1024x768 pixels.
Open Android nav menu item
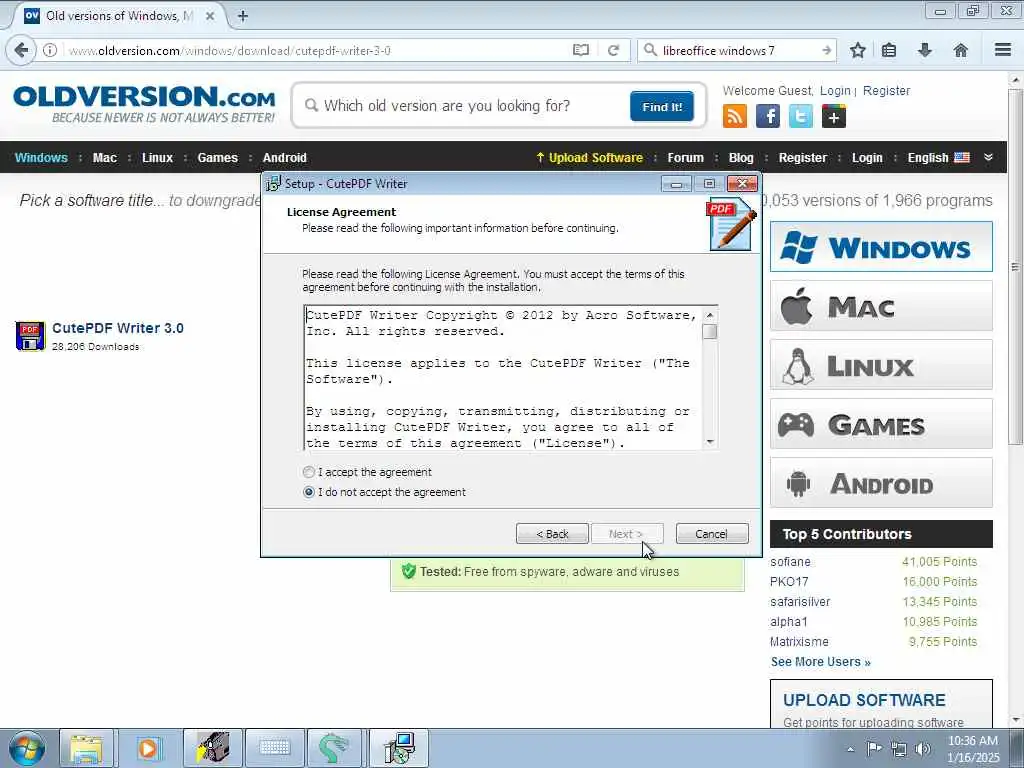tap(284, 157)
